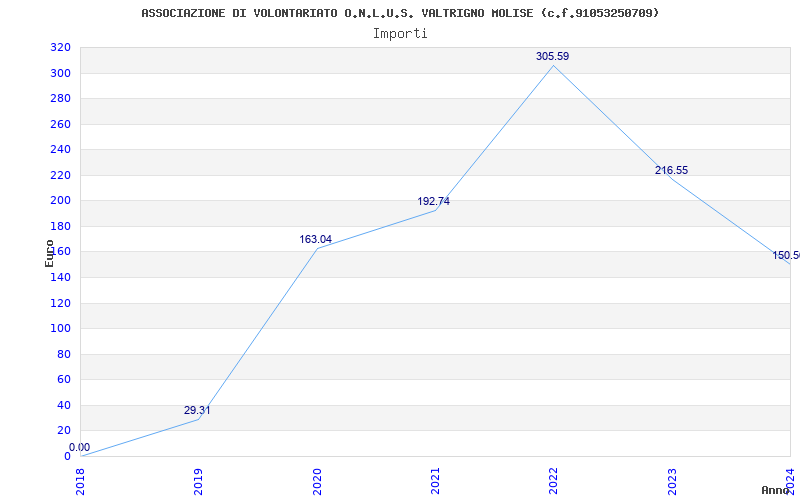Click the 2024 x-axis year label
This screenshot has height=500, width=800.
pos(790,480)
